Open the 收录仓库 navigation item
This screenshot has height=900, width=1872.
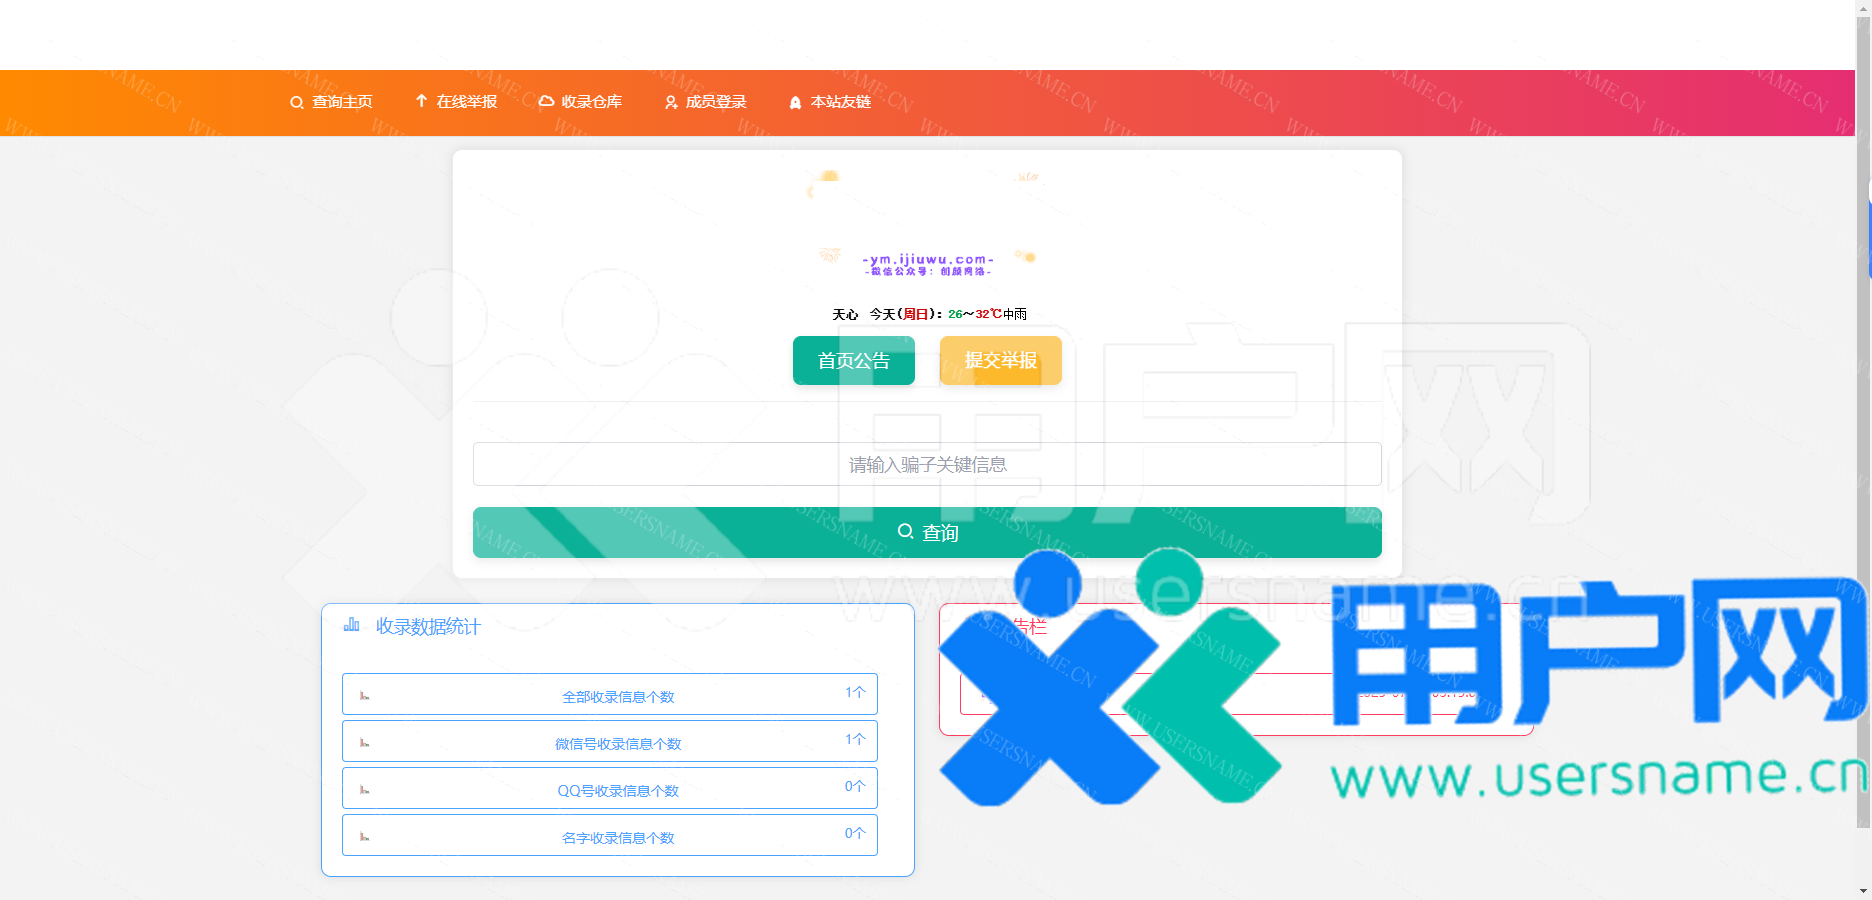pos(580,102)
